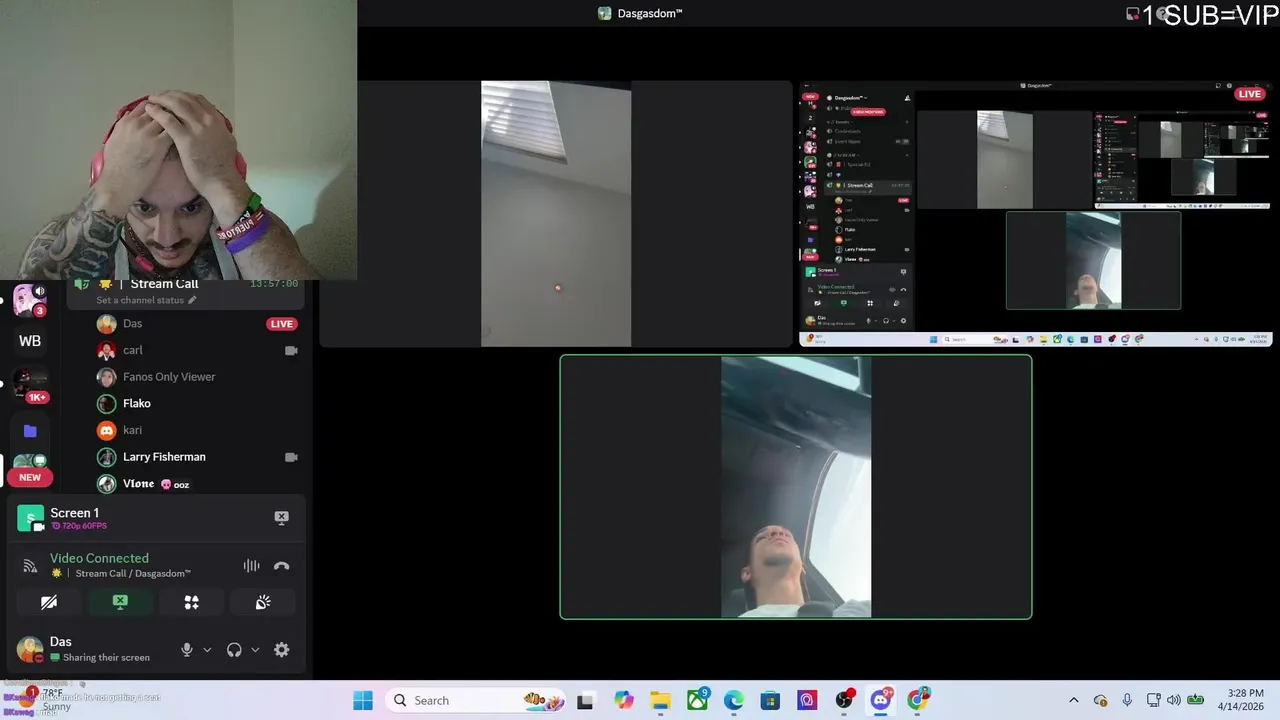Viewport: 1280px width, 720px height.
Task: Expand the headphones output options arrow
Action: (255, 650)
